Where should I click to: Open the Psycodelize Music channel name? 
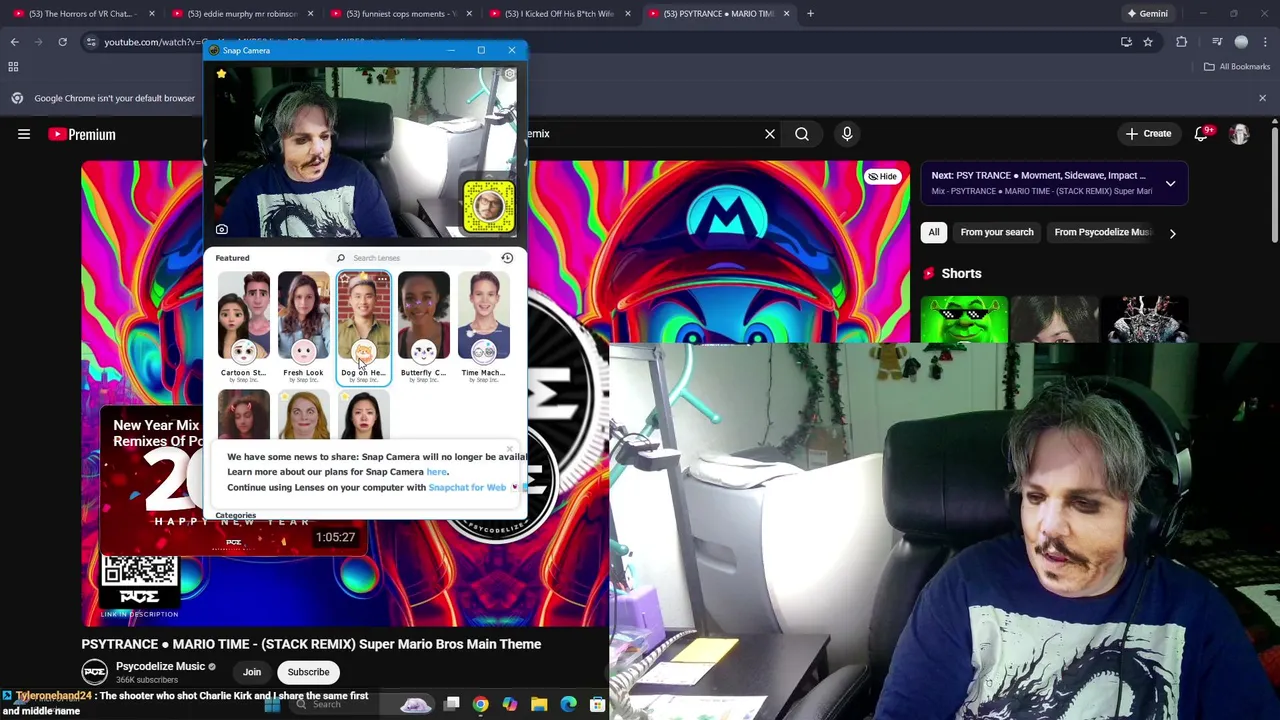click(160, 667)
